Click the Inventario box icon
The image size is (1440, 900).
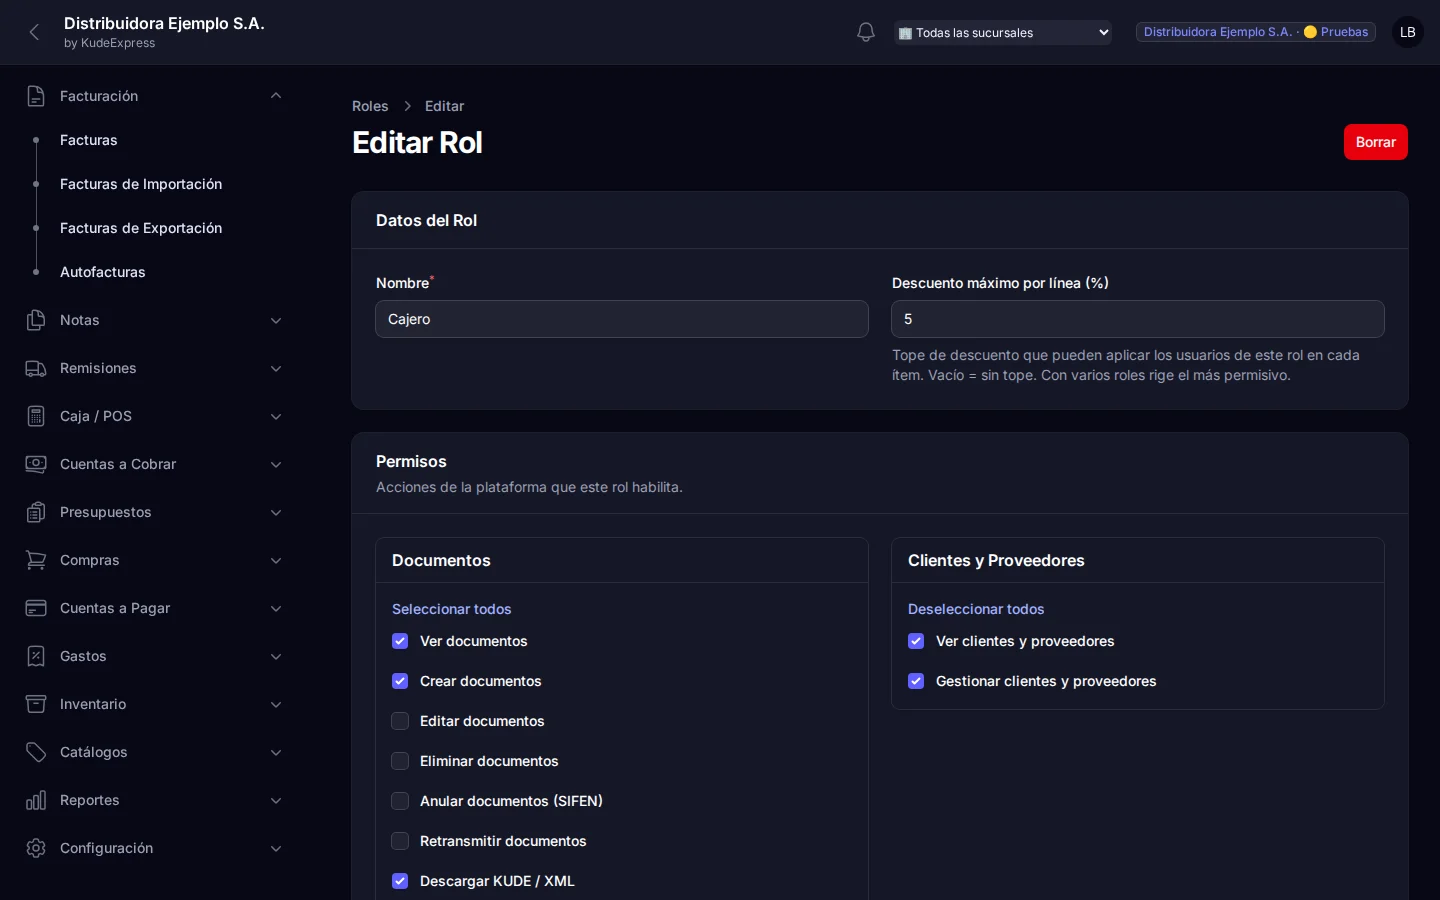pos(36,704)
